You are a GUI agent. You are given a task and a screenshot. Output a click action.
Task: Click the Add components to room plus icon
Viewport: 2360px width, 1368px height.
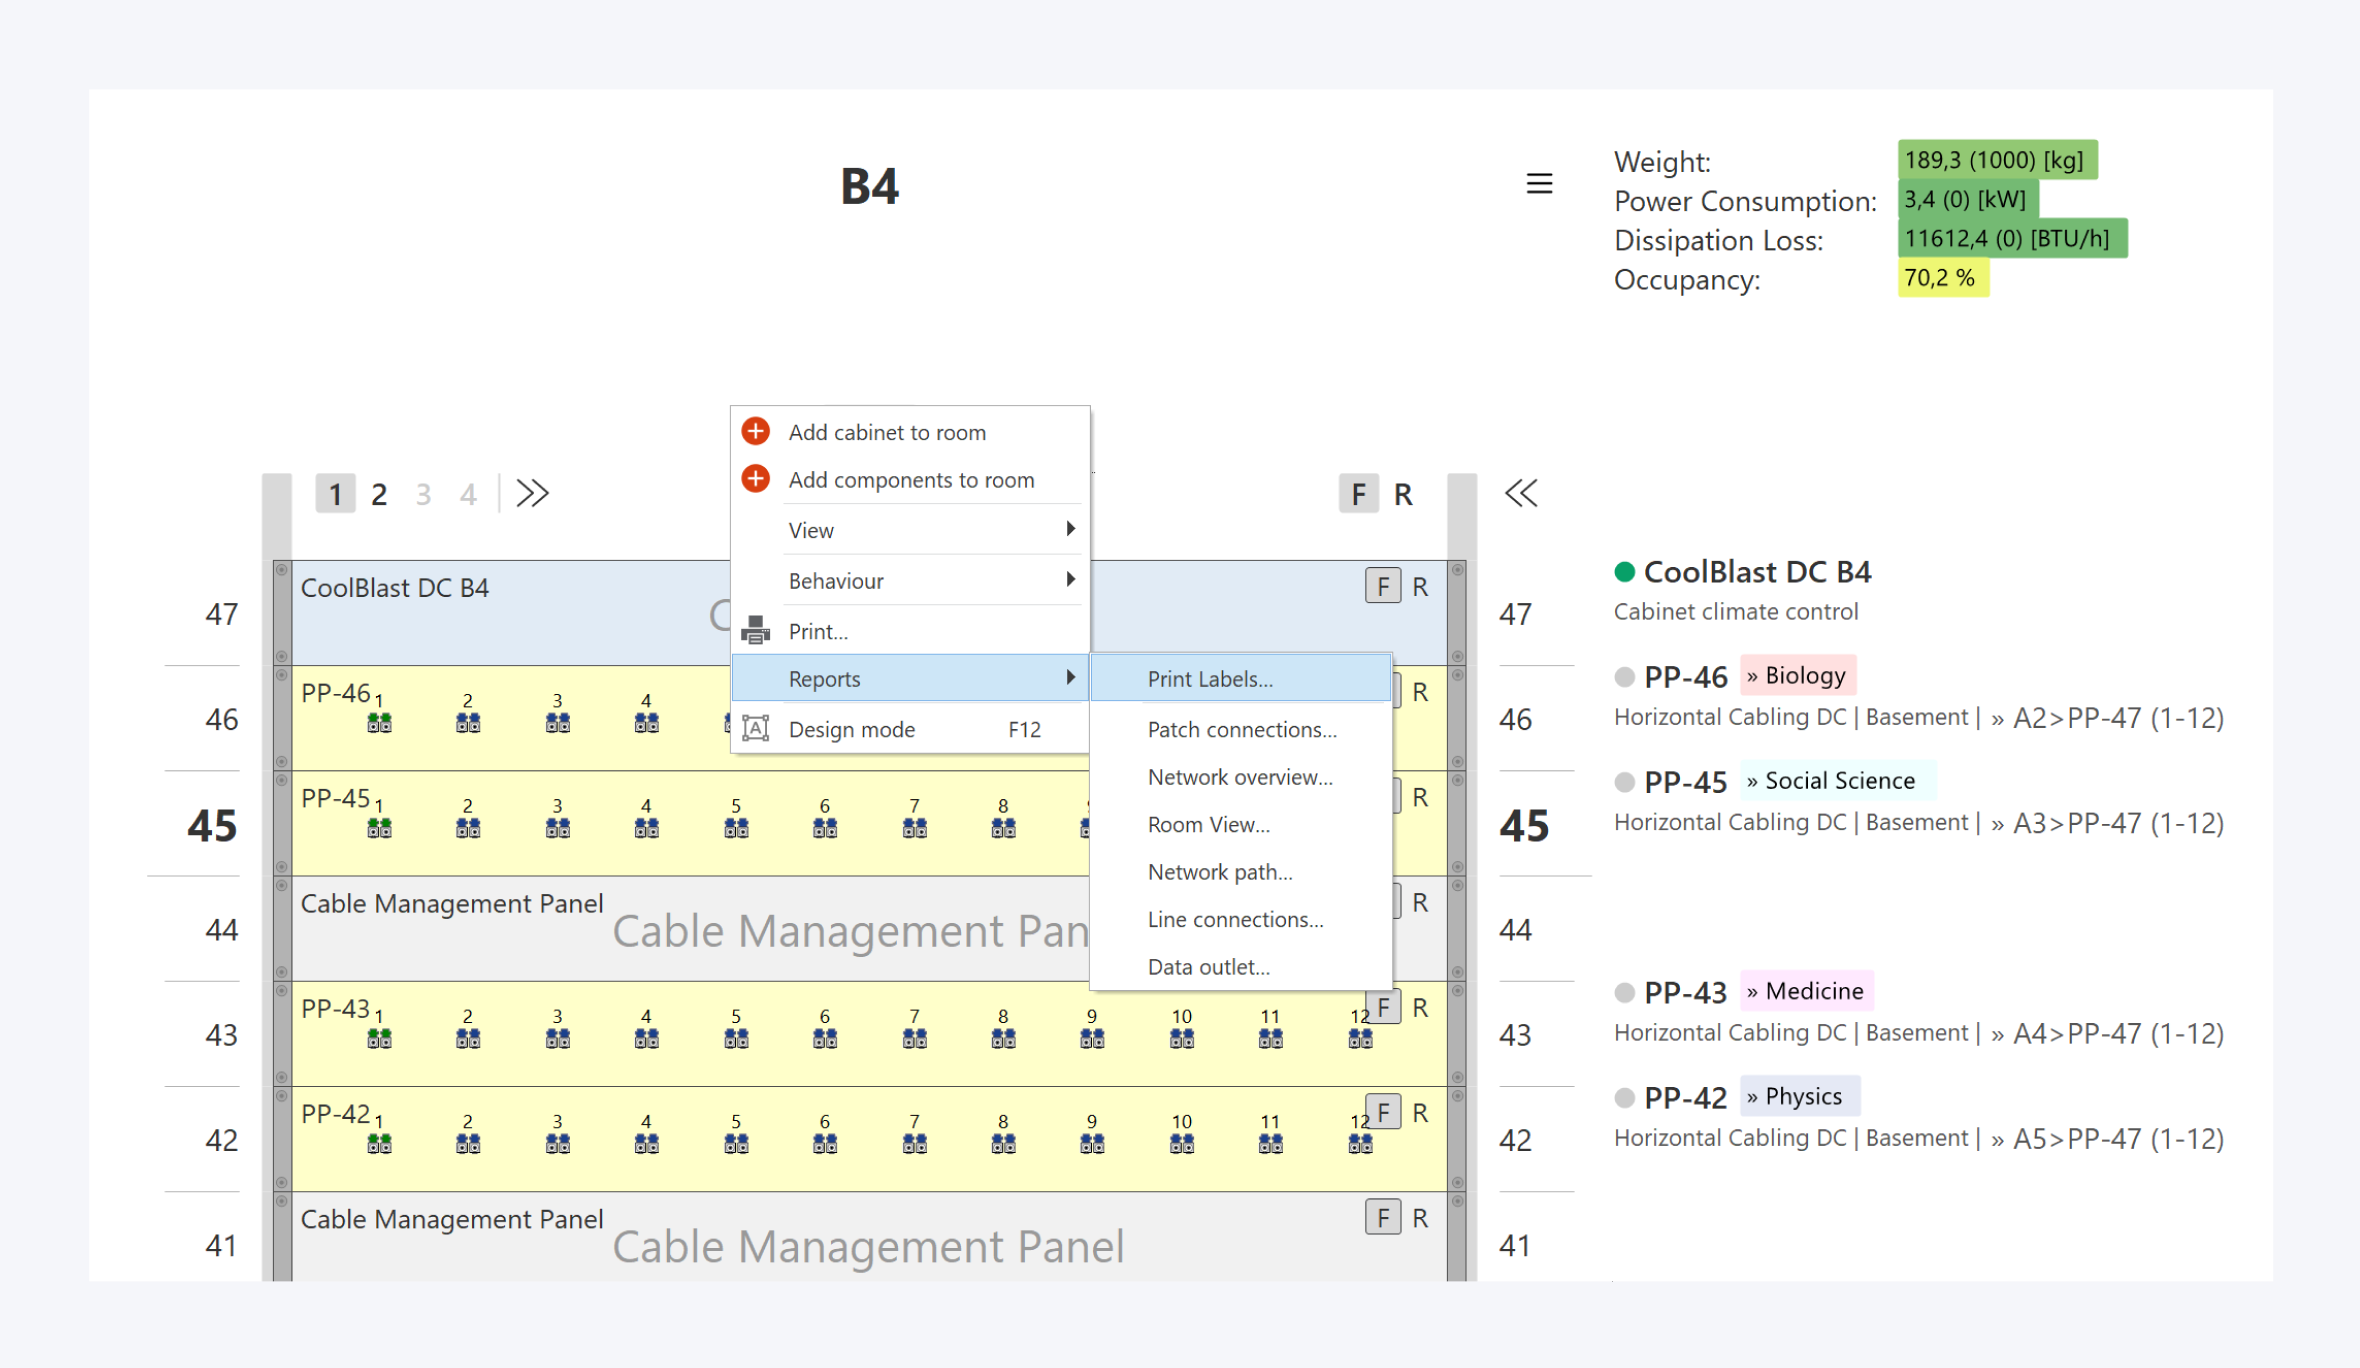pos(756,479)
